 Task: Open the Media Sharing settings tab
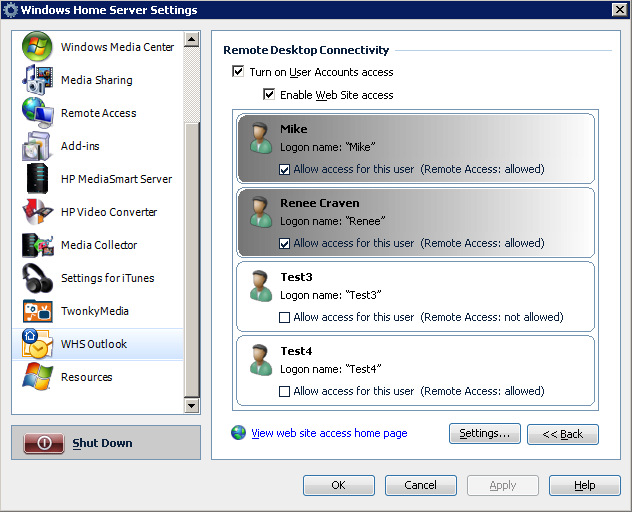97,80
